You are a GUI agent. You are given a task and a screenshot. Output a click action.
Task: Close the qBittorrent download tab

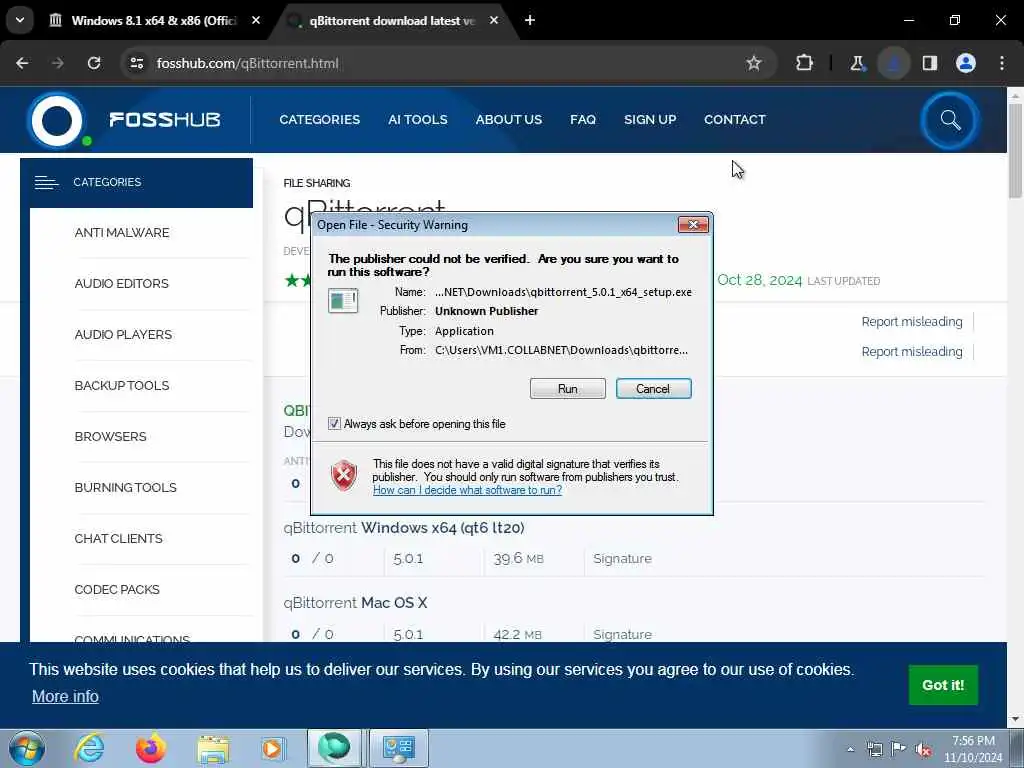click(x=494, y=20)
